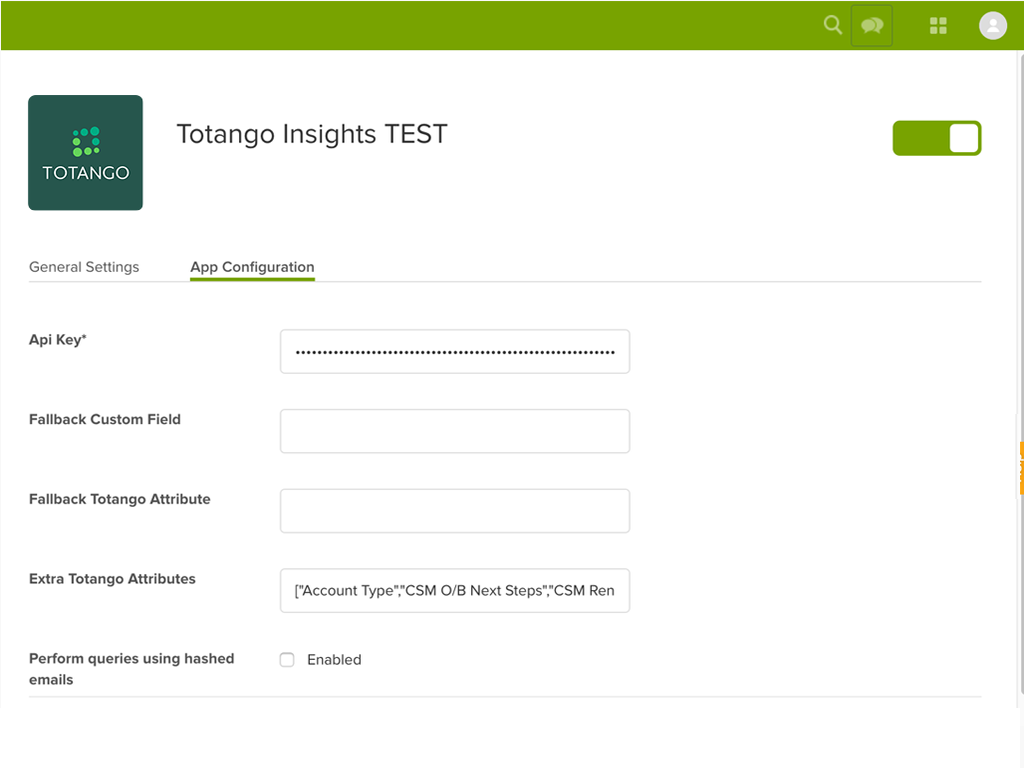The height and width of the screenshot is (768, 1024).
Task: Click the "Enabled" checkbox label
Action: click(334, 660)
